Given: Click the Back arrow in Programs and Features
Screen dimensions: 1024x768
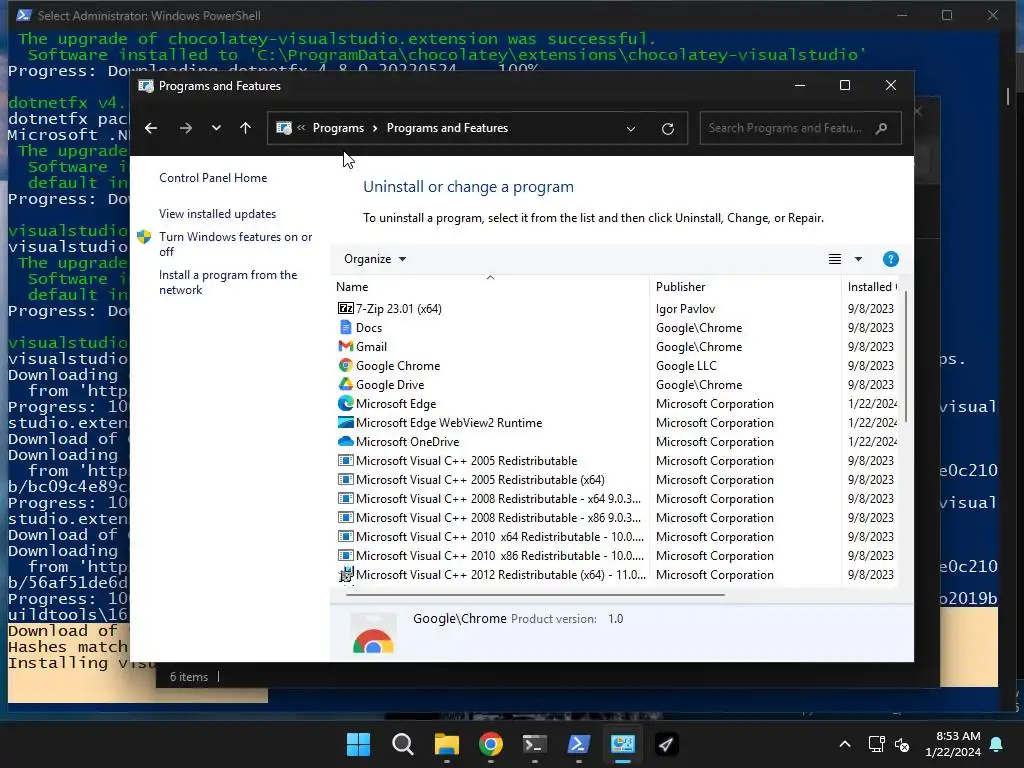Looking at the screenshot, I should click(151, 128).
